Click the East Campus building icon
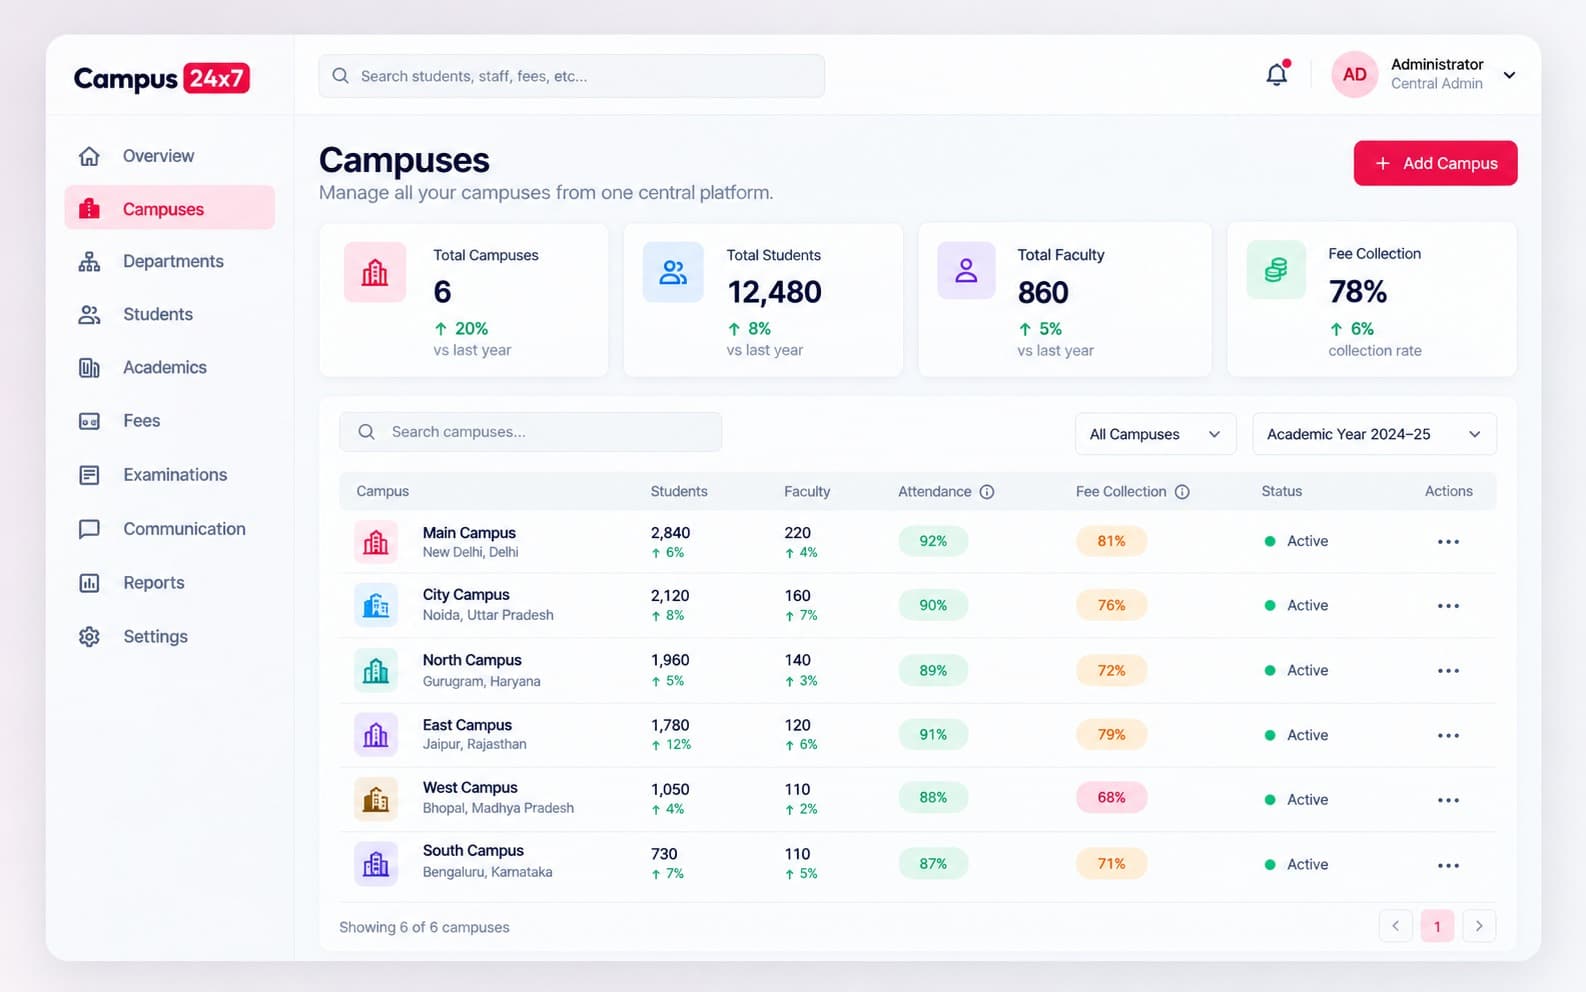The image size is (1586, 992). point(376,735)
